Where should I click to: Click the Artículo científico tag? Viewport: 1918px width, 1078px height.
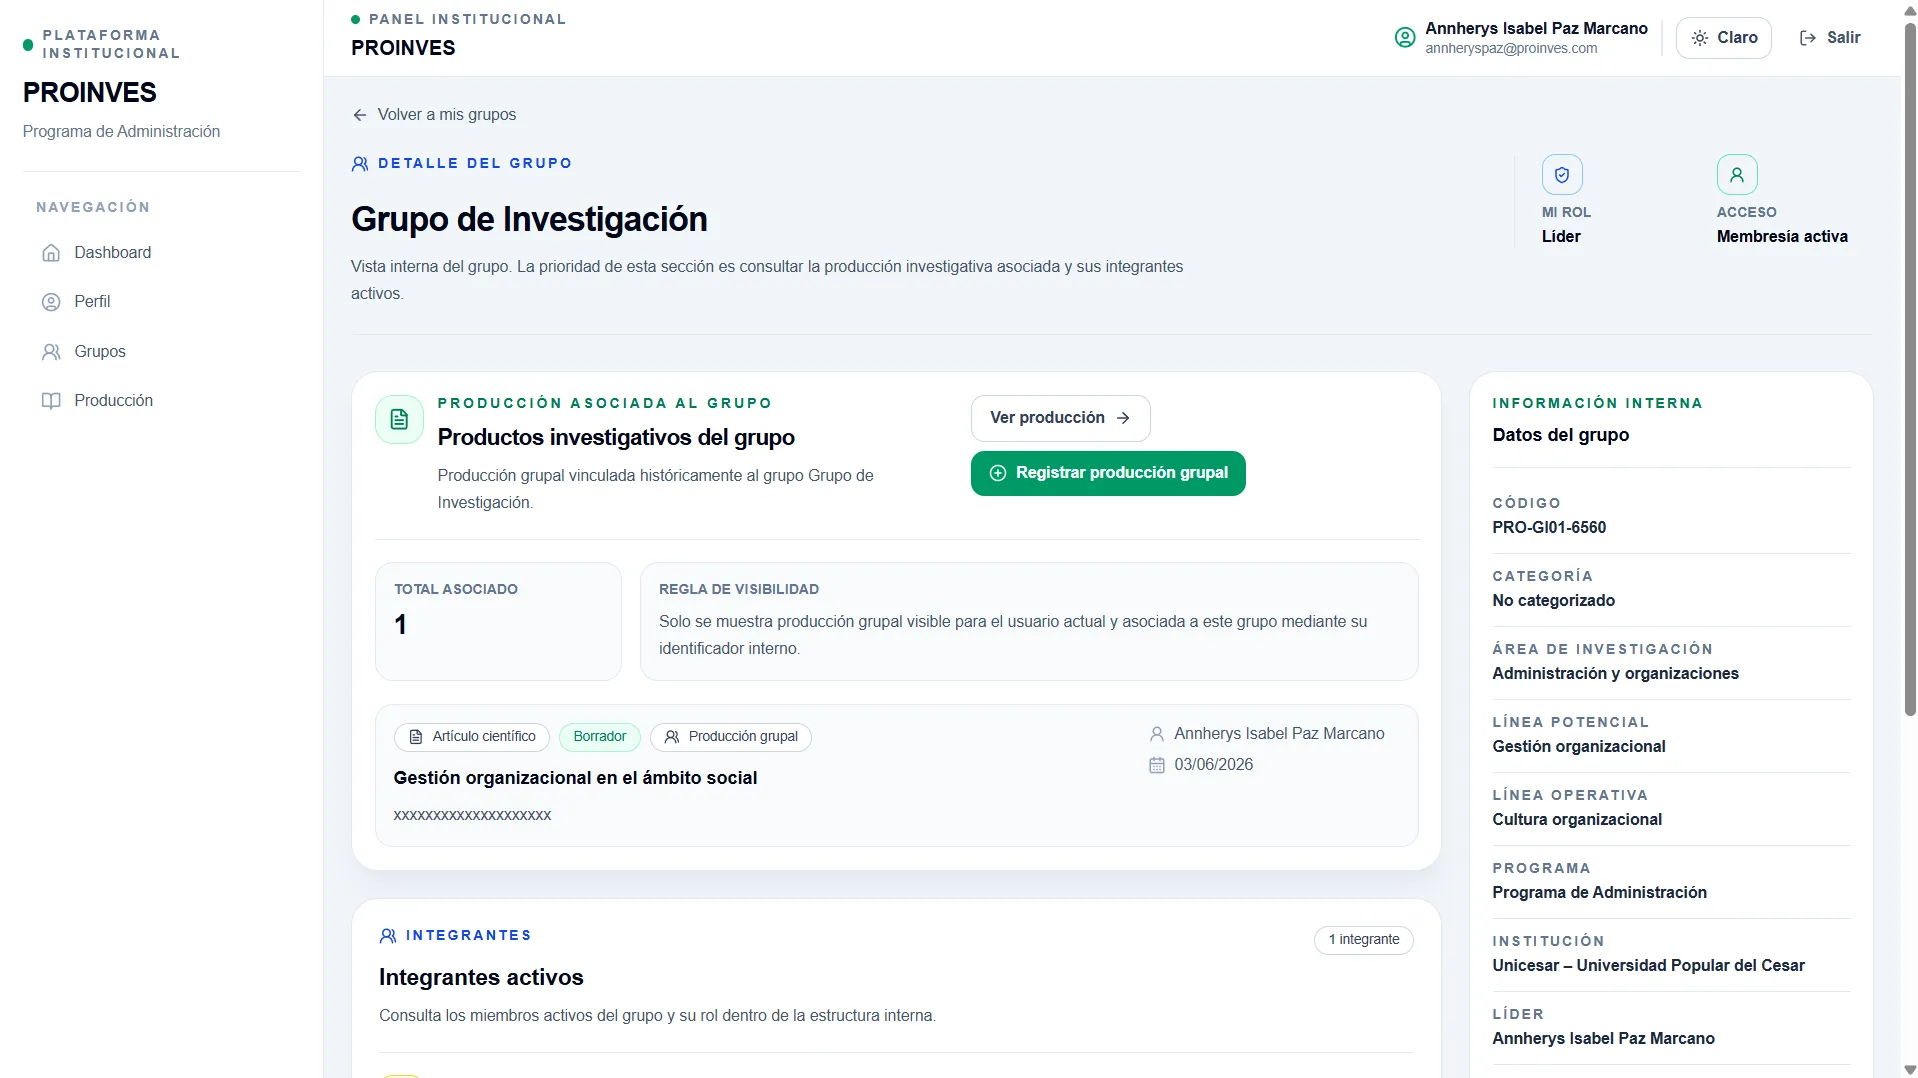pyautogui.click(x=472, y=737)
